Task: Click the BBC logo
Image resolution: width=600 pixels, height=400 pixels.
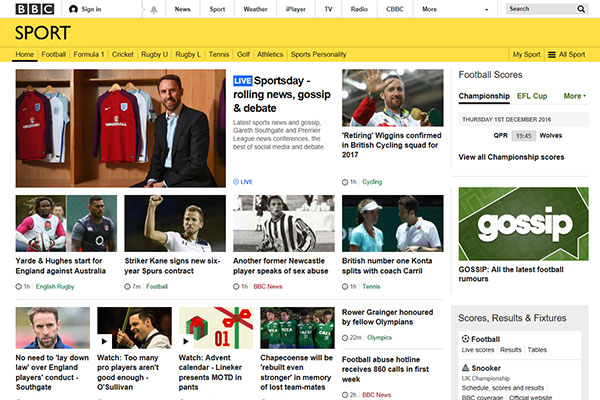Action: click(x=35, y=9)
